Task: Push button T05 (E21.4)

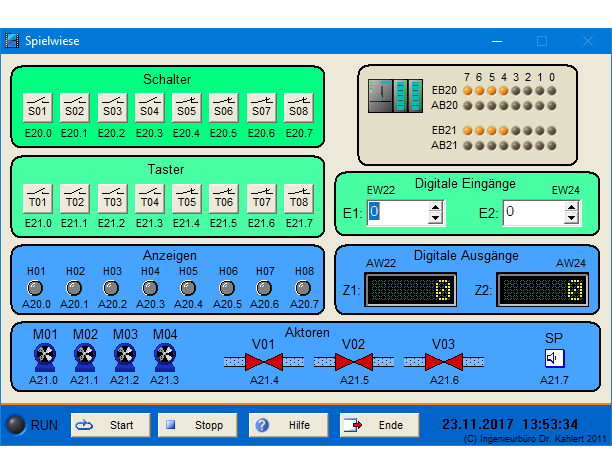Action: coord(187,199)
